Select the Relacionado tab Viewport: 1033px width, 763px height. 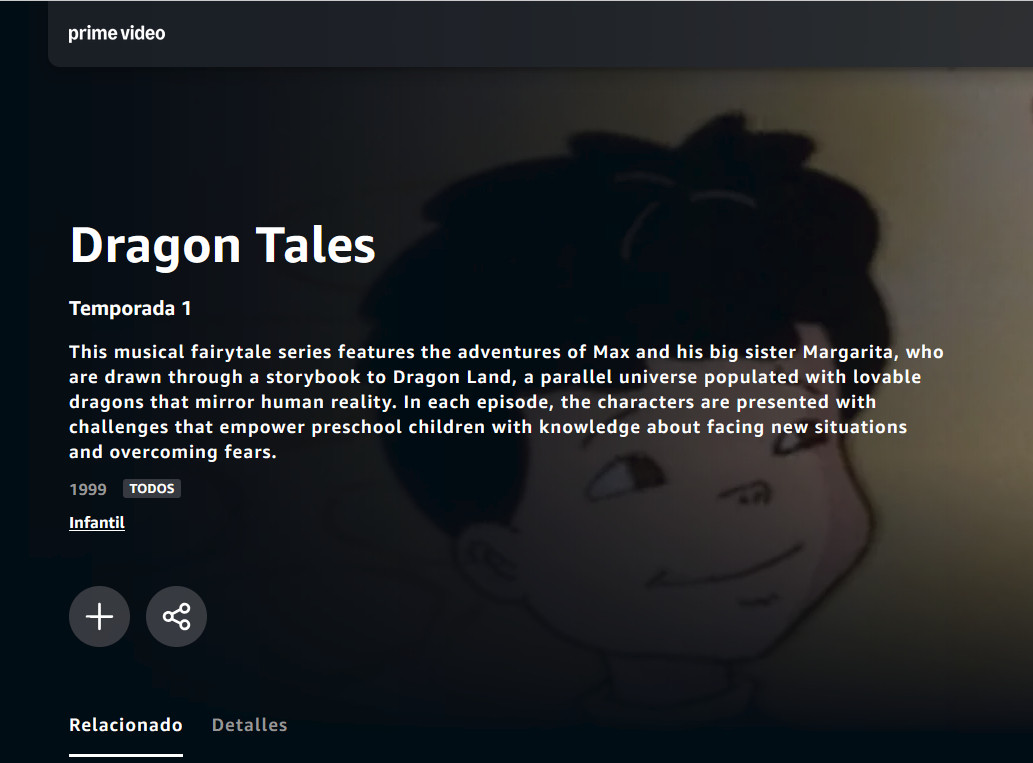pos(126,725)
